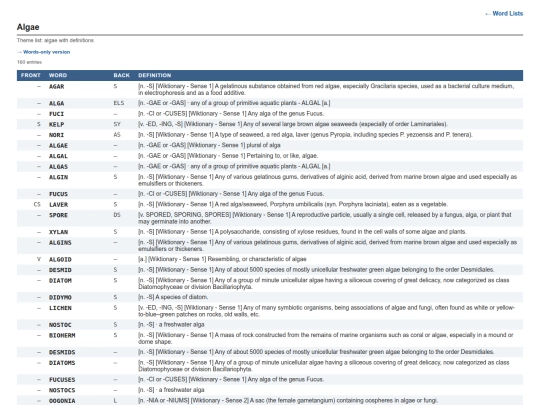Click the XYLAN definition text
The width and height of the screenshot is (540, 405).
coord(302,232)
